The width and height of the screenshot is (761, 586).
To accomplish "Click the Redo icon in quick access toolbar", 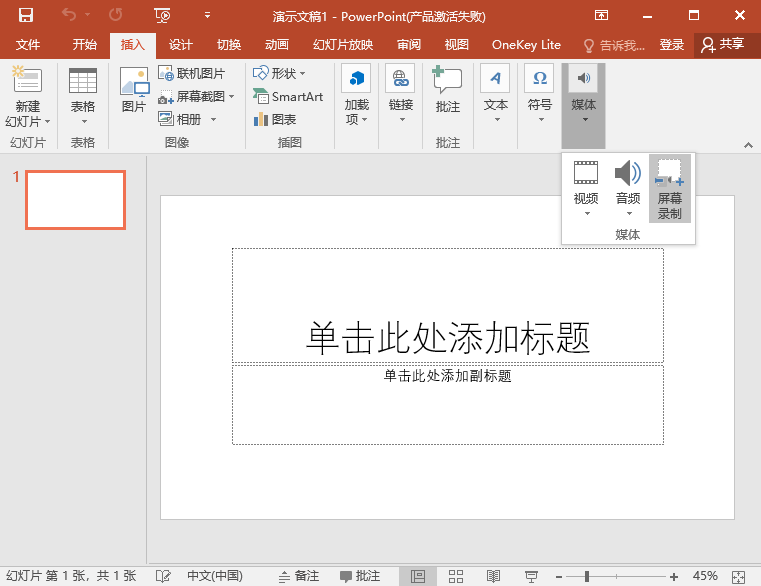I will tap(116, 16).
